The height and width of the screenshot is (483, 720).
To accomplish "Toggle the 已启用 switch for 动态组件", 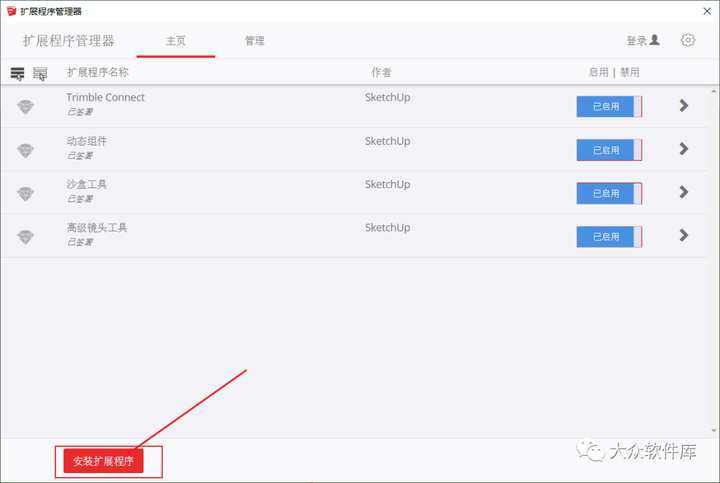I will pyautogui.click(x=609, y=150).
